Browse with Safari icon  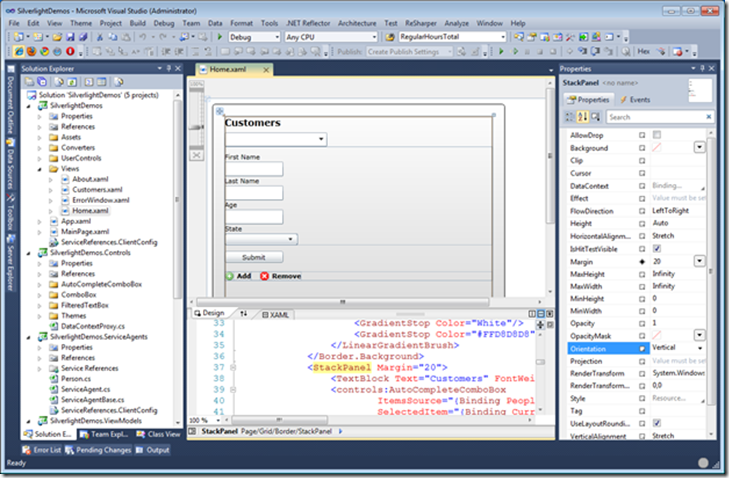click(57, 52)
